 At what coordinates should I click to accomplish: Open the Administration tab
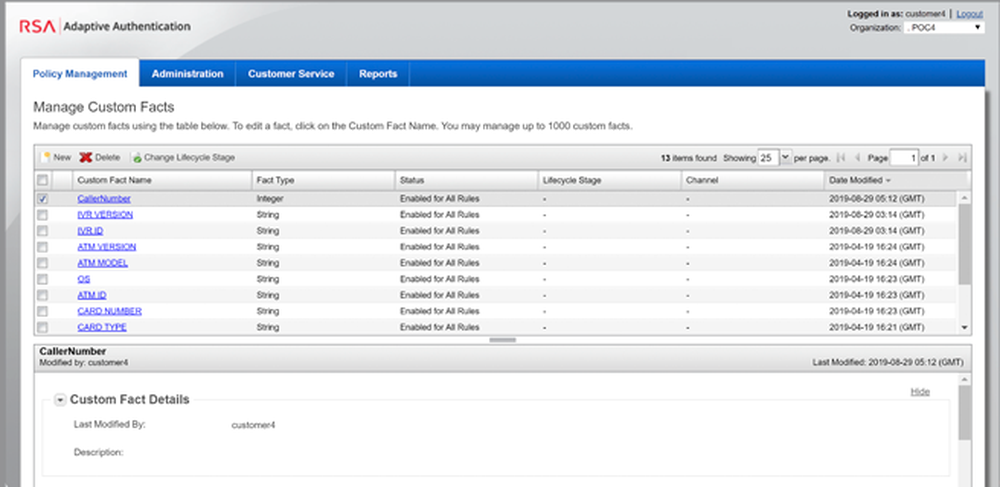click(188, 73)
